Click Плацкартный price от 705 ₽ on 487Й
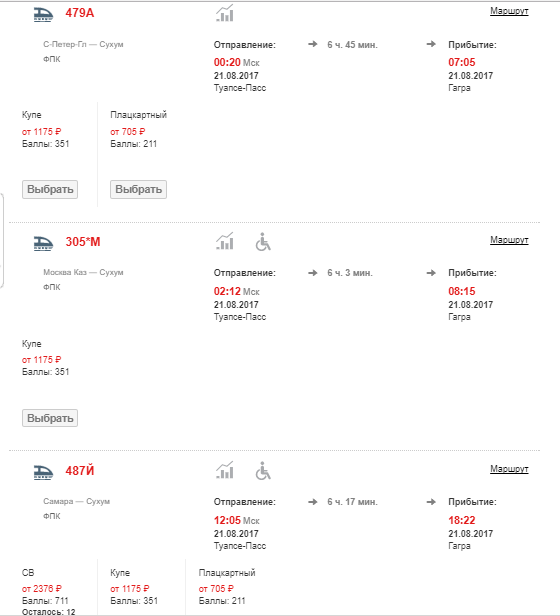Viewport: 560px width, 616px height. 216,588
